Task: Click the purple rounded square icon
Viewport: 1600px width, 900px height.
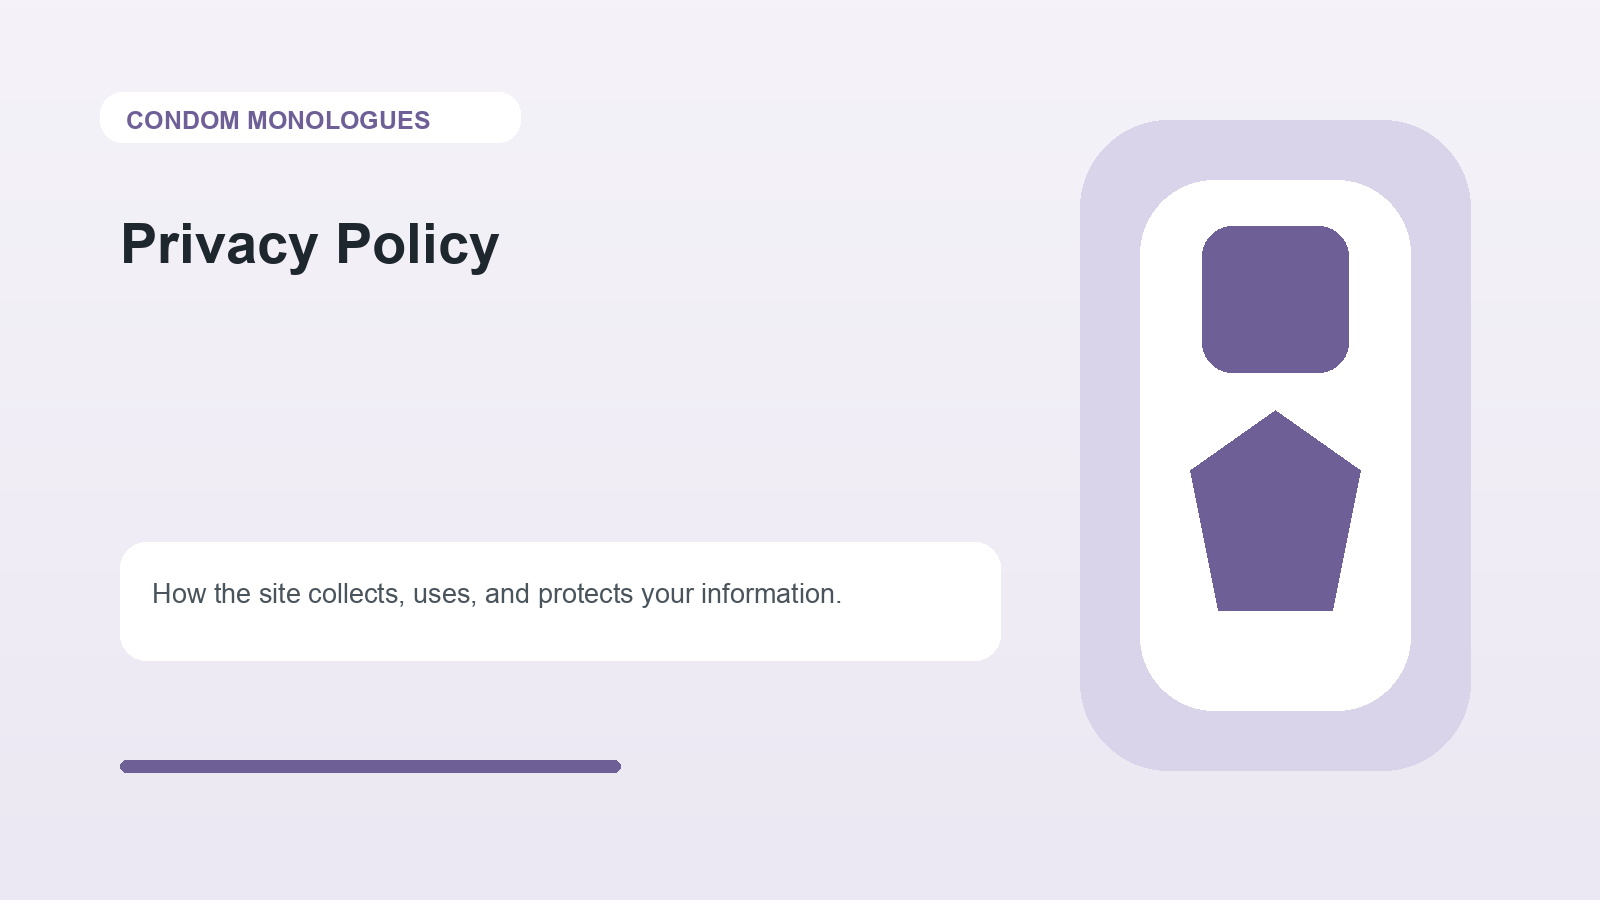Action: pos(1275,299)
